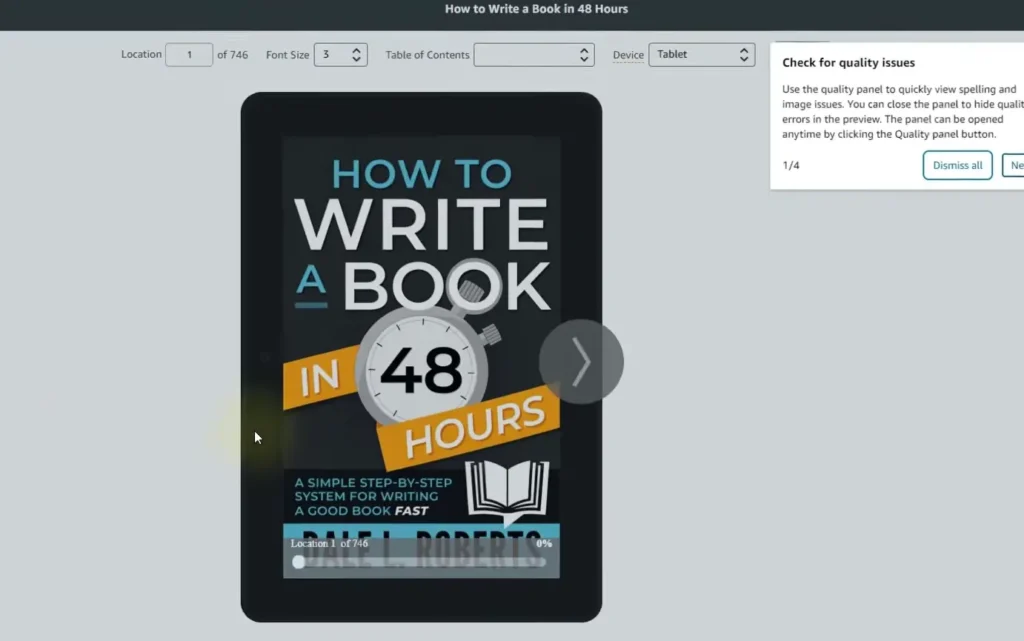Click the Location number input field
The image size is (1024, 641).
189,55
